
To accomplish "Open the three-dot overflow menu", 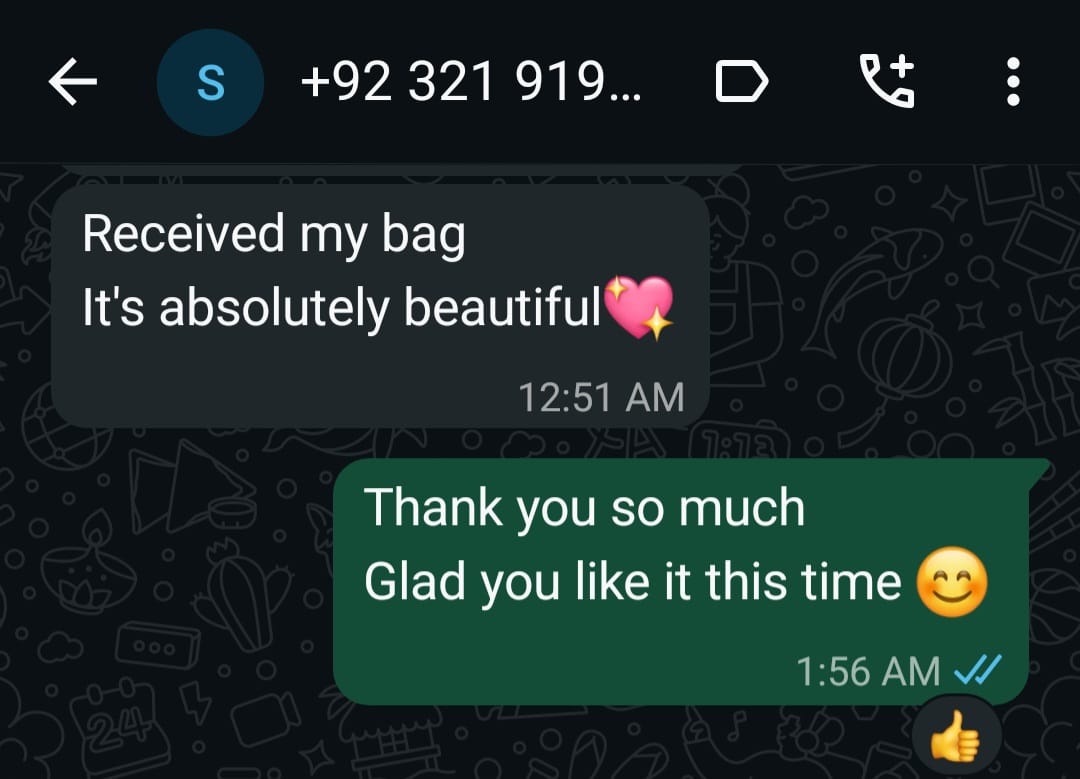I will pos(1012,82).
